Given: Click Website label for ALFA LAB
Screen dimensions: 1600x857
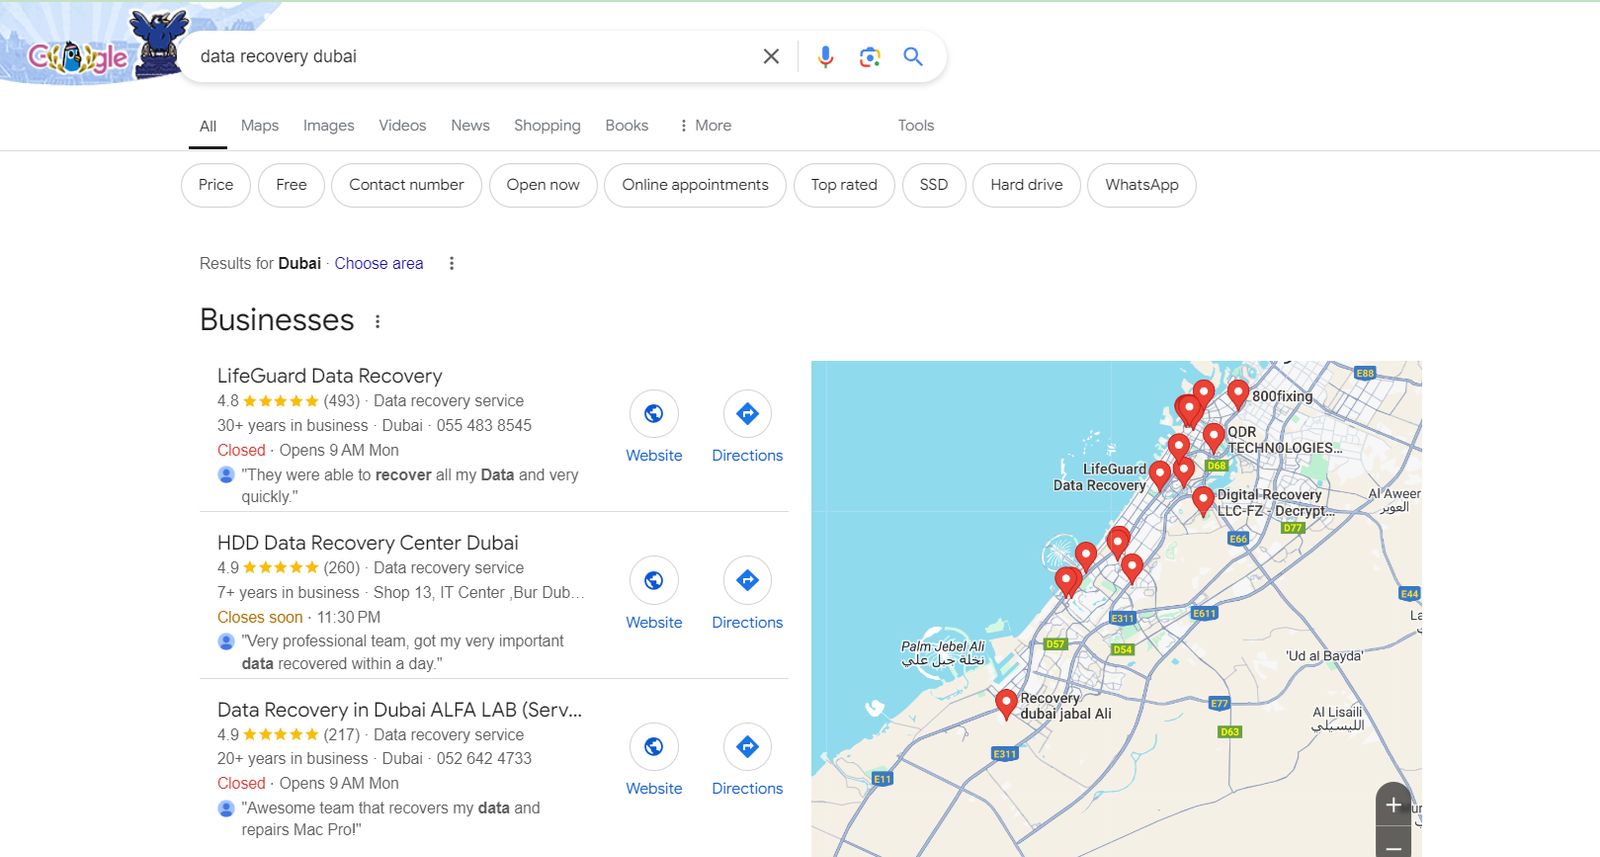Looking at the screenshot, I should click(x=654, y=789).
